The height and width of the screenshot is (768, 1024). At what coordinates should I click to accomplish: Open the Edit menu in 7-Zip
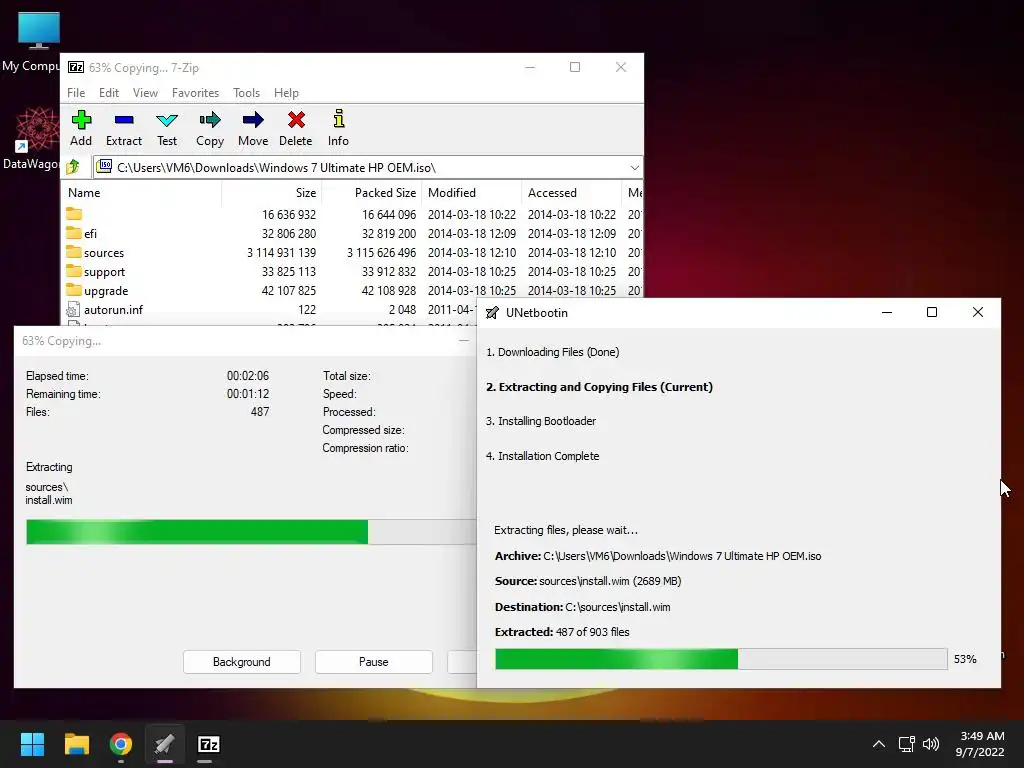(109, 93)
